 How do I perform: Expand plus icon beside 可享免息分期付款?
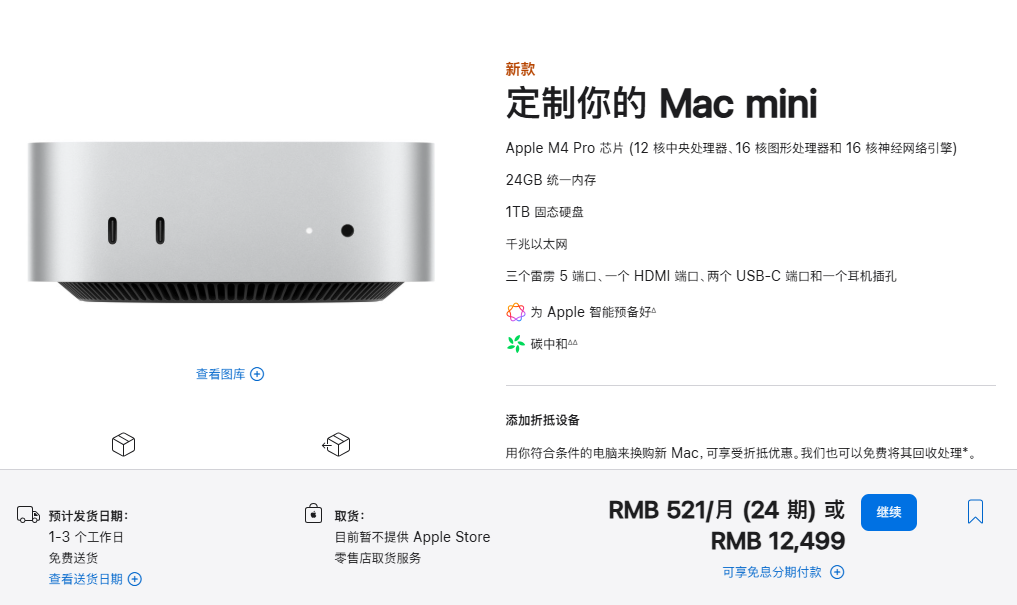point(837,572)
